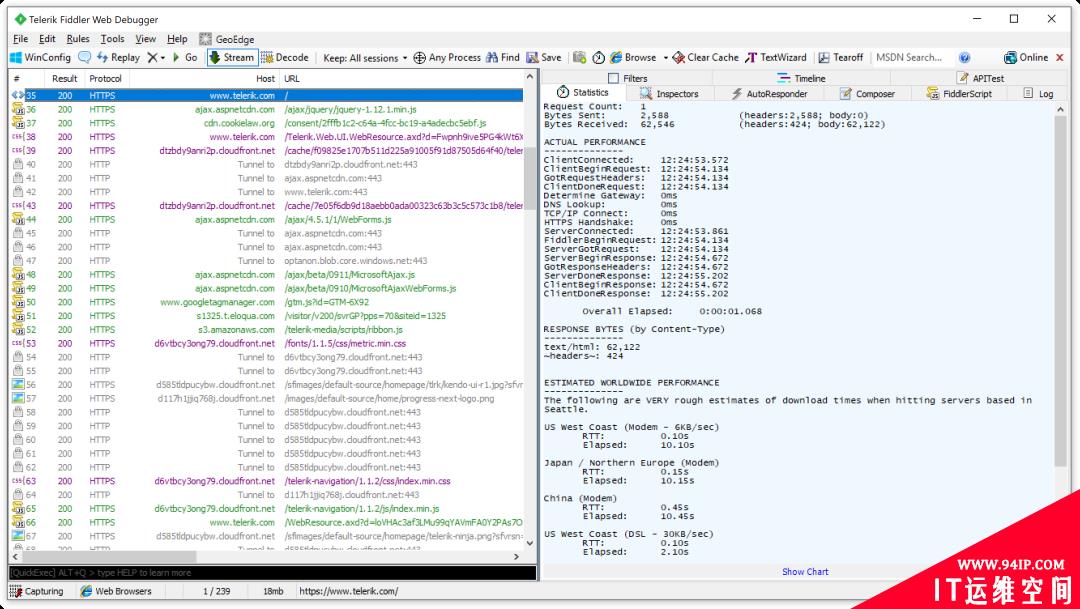
Task: Toggle the Decode option
Action: [x=284, y=58]
